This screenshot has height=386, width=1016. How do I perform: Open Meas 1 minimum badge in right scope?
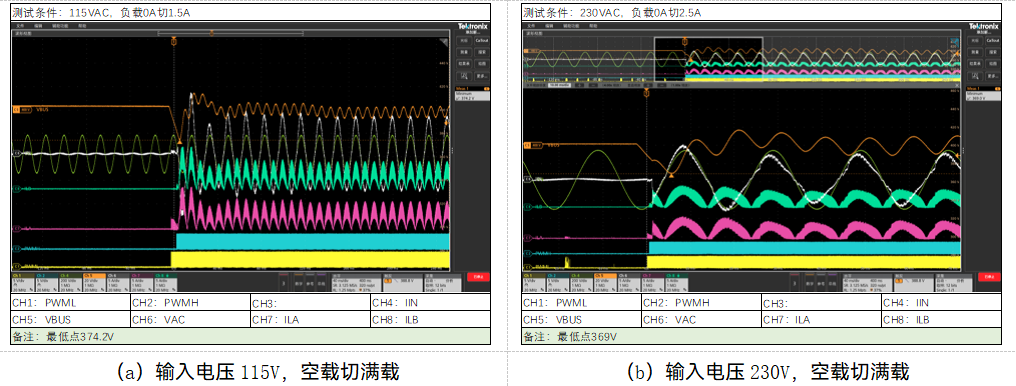984,94
